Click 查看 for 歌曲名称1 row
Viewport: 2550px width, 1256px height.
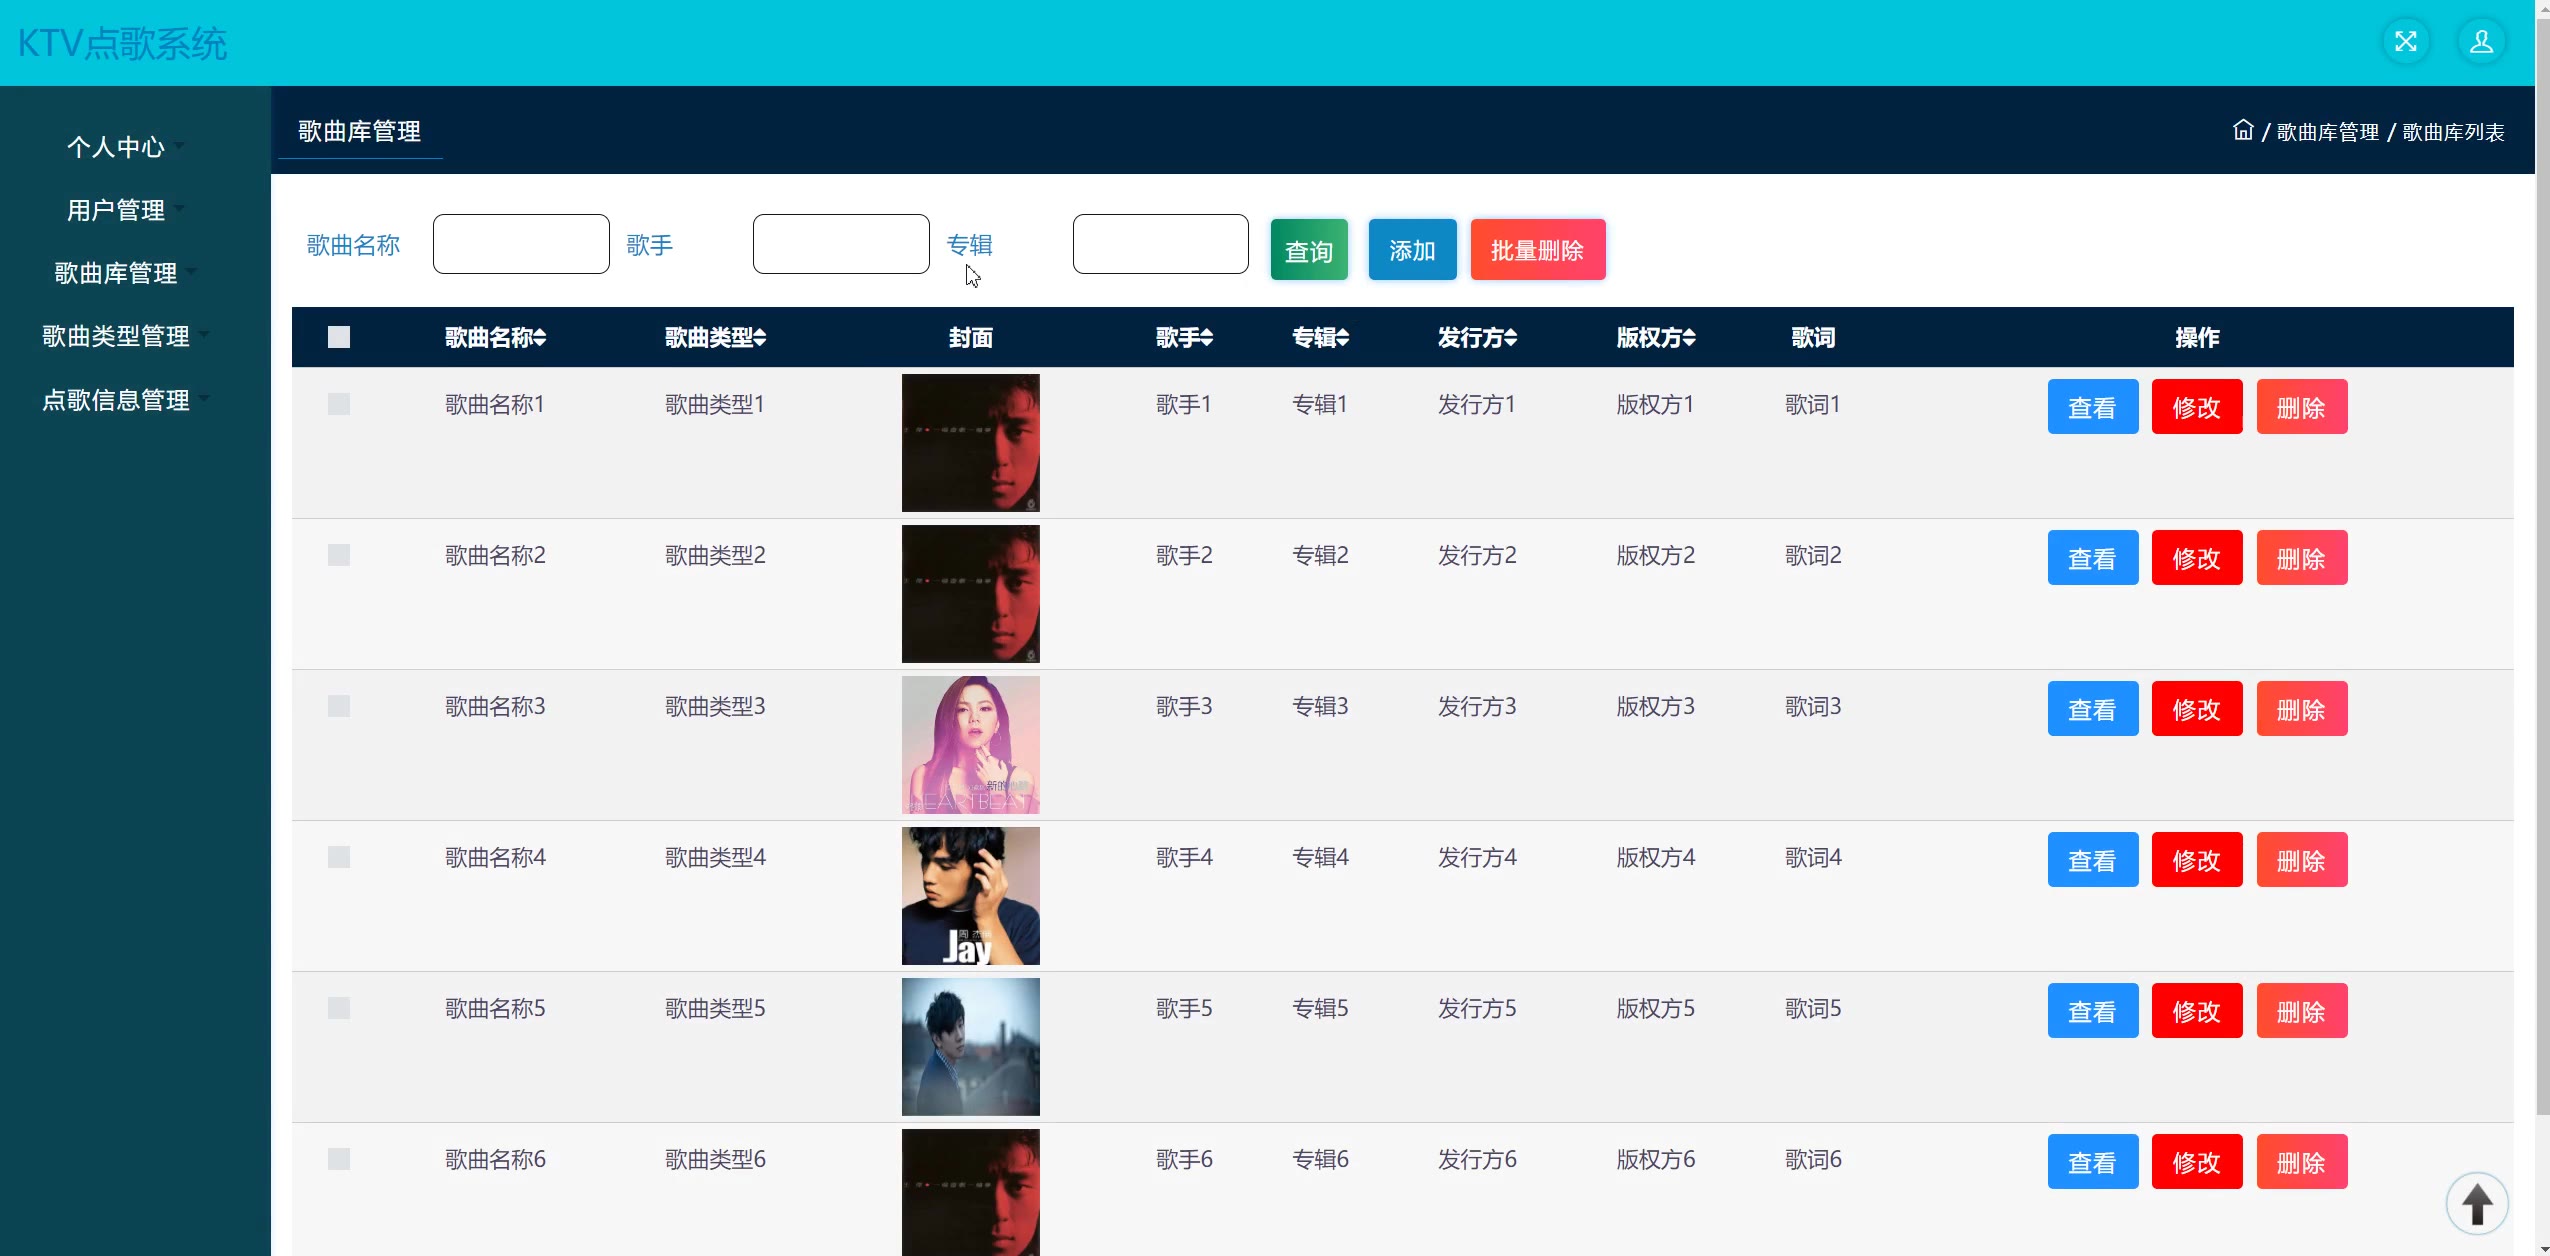click(2093, 407)
